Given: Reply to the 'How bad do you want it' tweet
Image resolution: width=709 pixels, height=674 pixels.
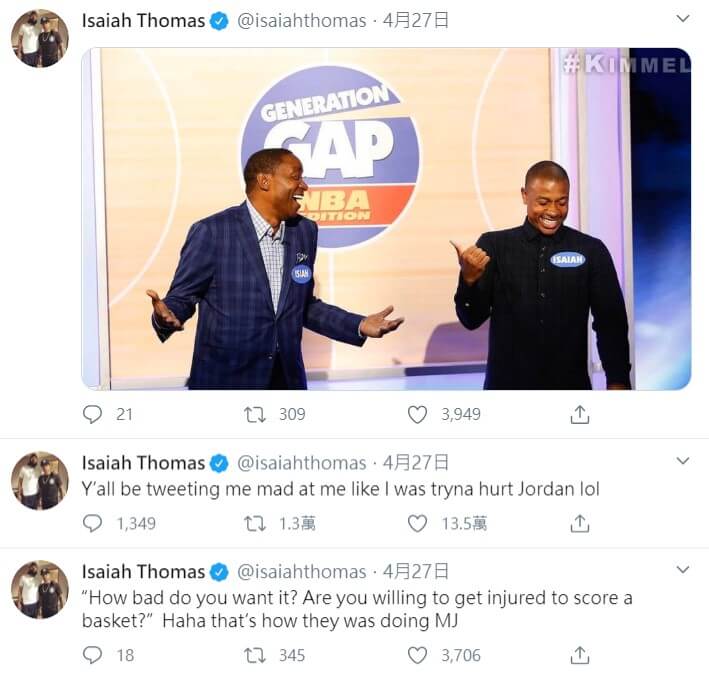Looking at the screenshot, I should point(93,655).
